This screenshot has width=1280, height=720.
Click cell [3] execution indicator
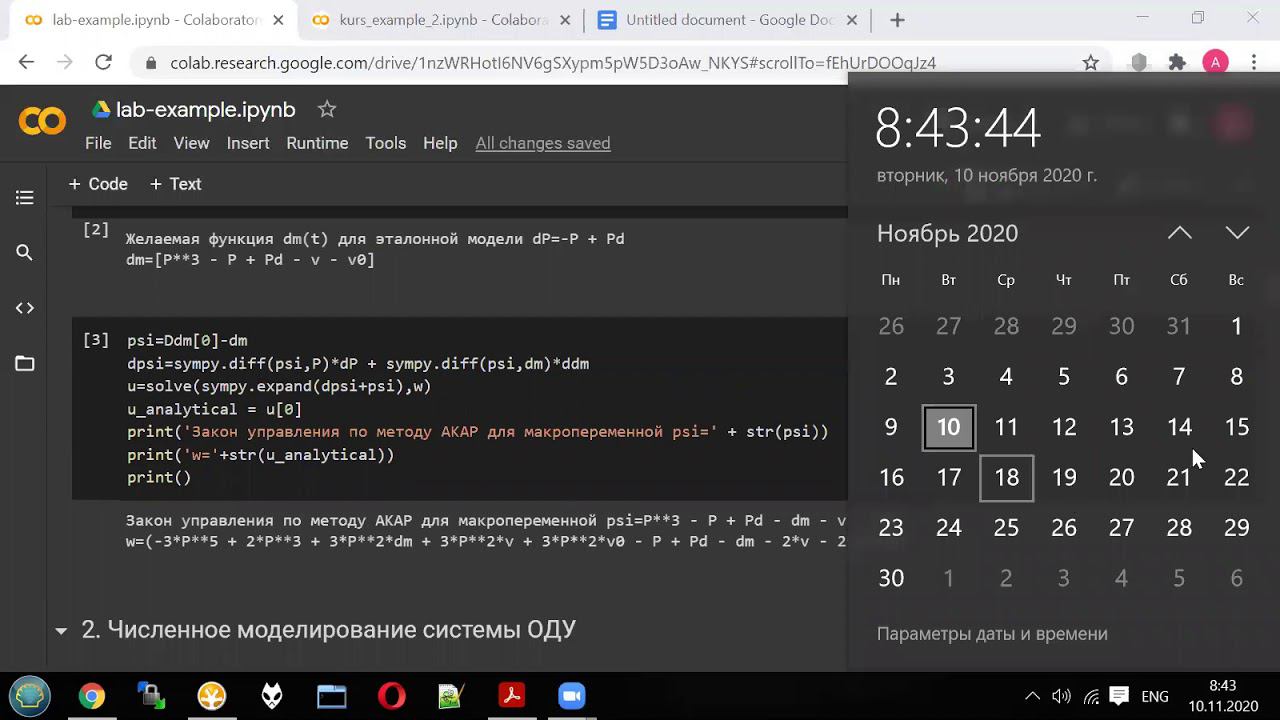tap(96, 340)
